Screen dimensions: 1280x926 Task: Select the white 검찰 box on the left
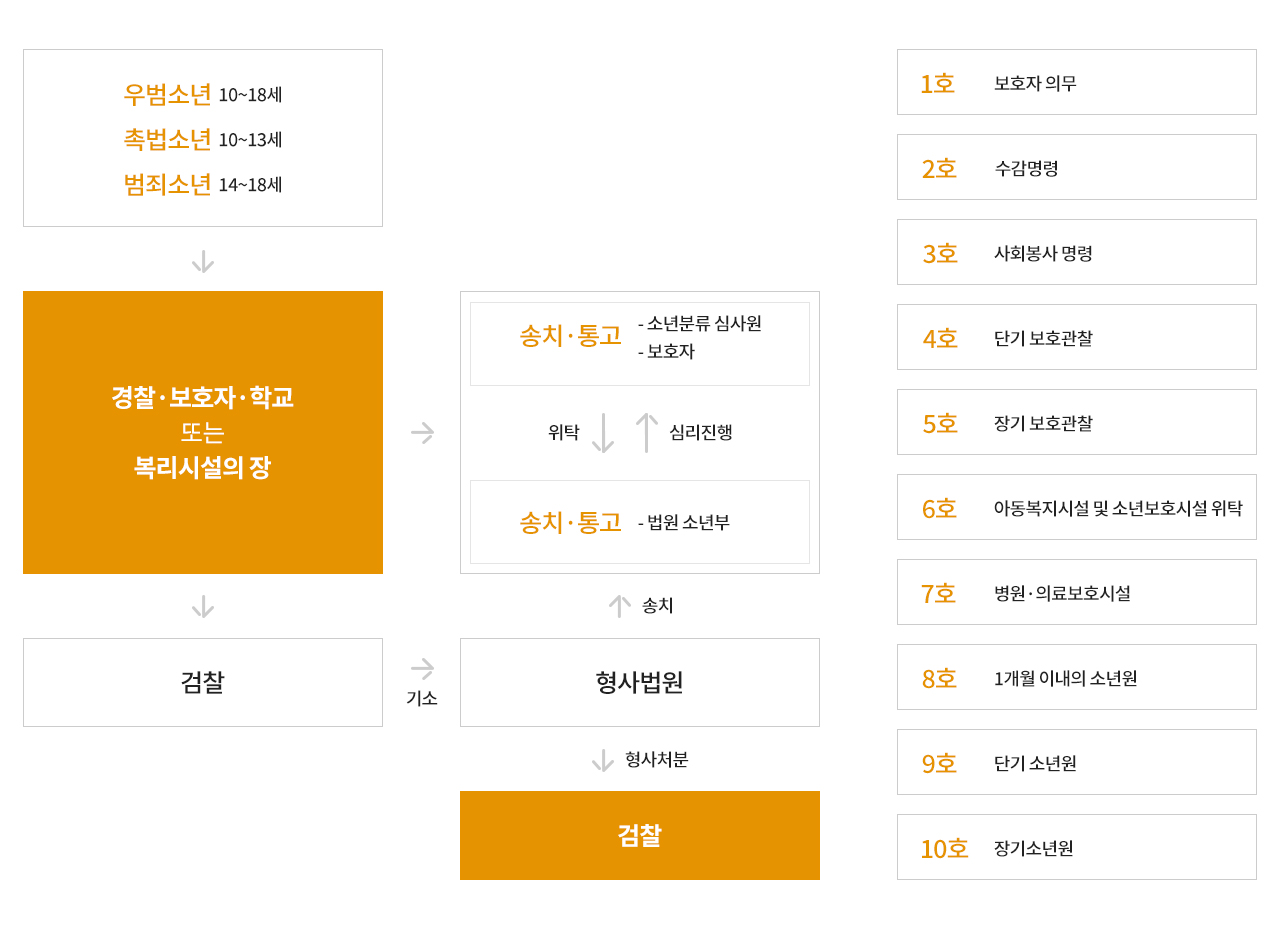pyautogui.click(x=203, y=682)
